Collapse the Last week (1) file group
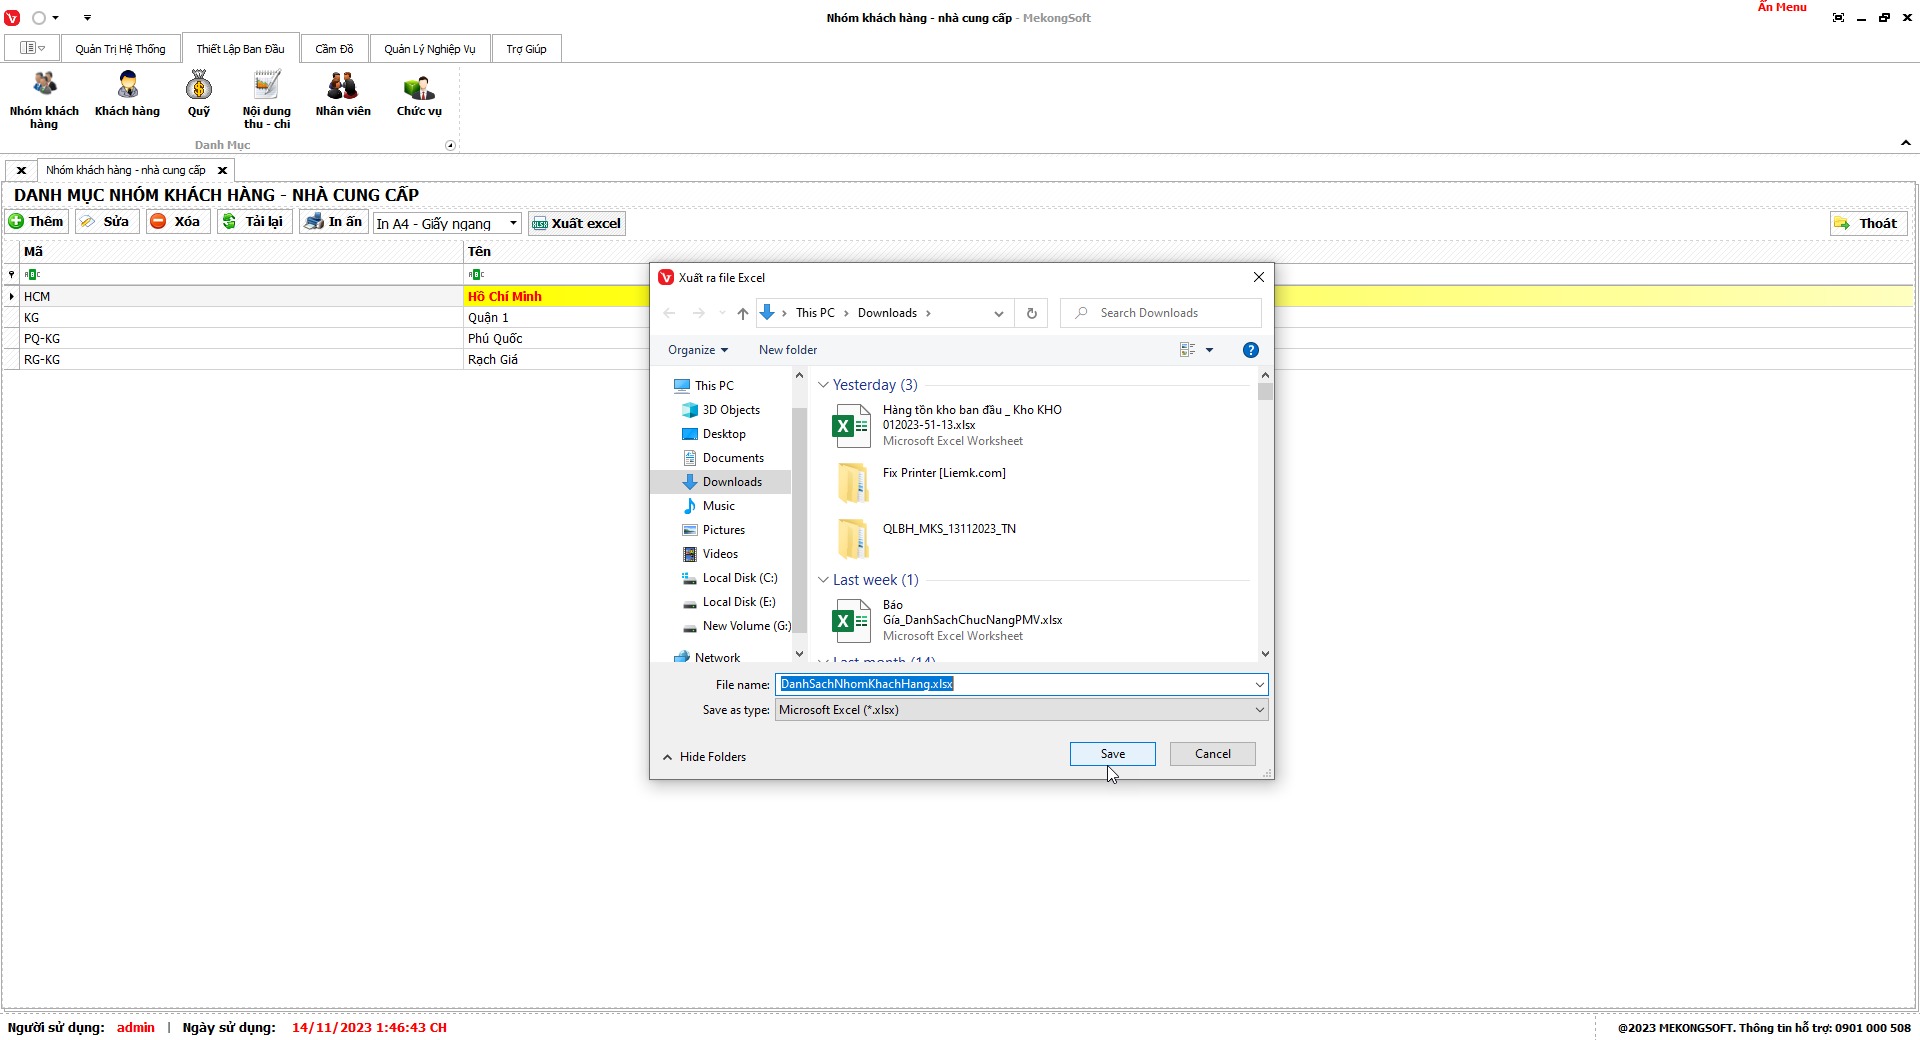The width and height of the screenshot is (1920, 1040). 823,580
